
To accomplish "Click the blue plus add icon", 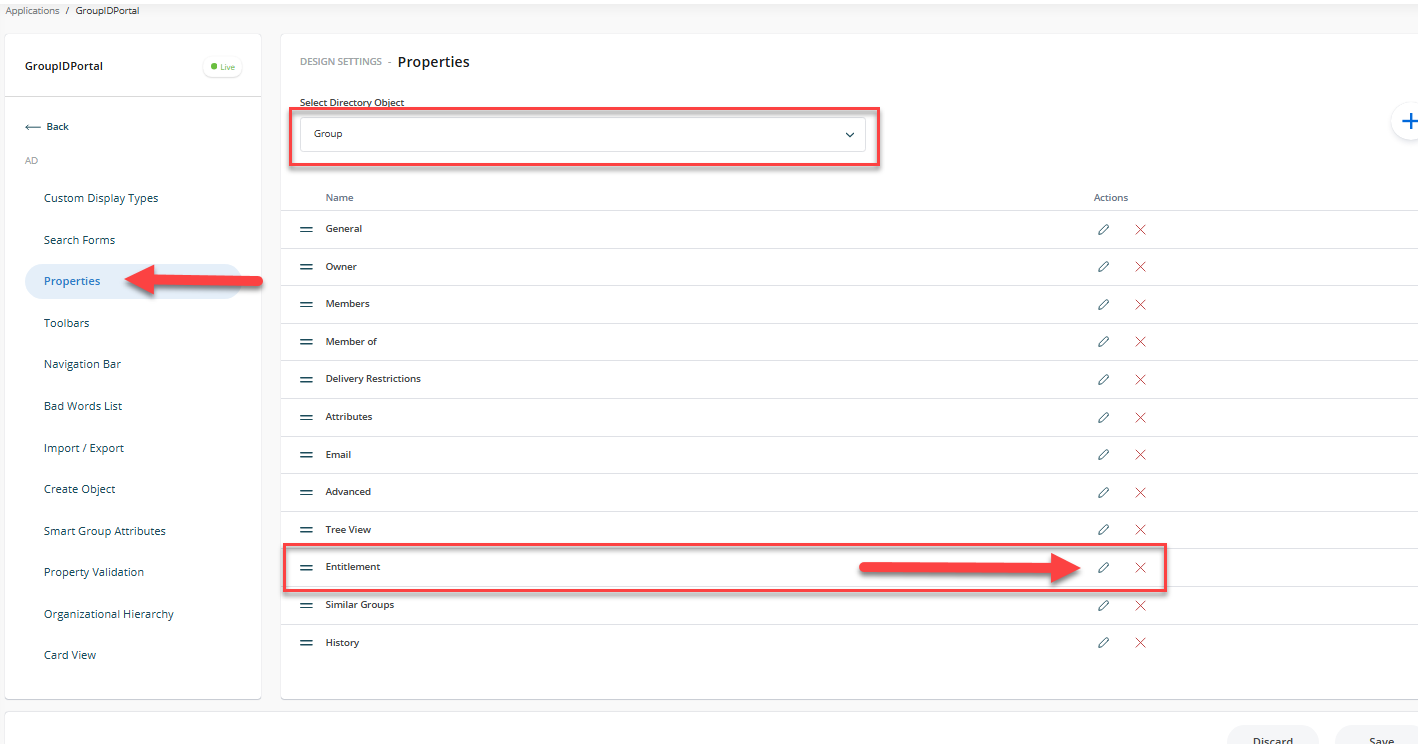I will (x=1408, y=121).
